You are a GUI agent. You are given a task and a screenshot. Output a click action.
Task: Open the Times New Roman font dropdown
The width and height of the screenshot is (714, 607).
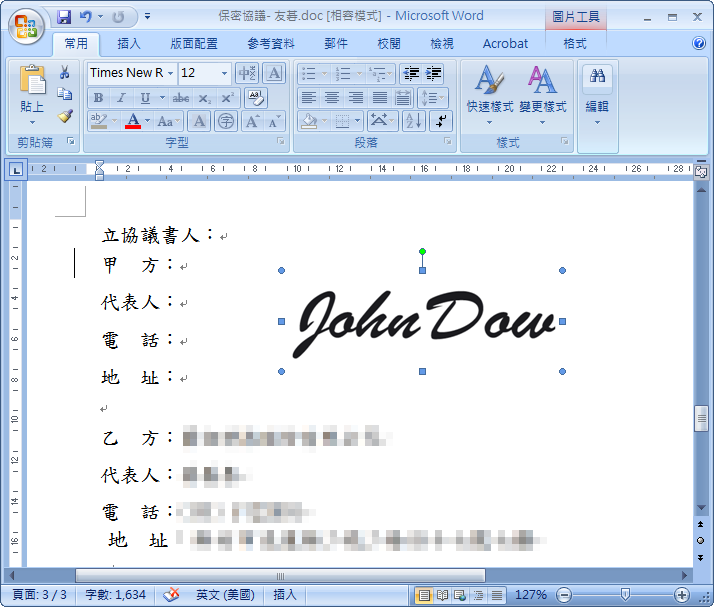(171, 73)
